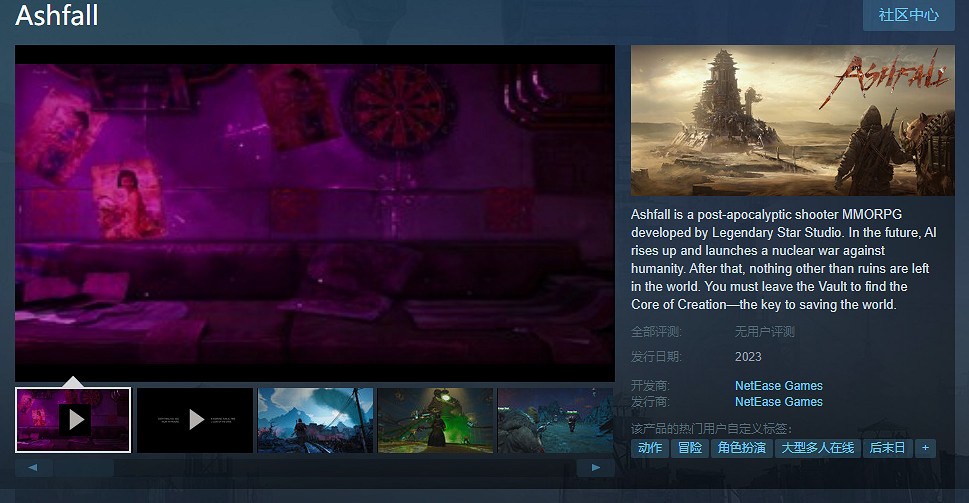Select the 冒险 tag
This screenshot has width=969, height=503.
point(690,448)
